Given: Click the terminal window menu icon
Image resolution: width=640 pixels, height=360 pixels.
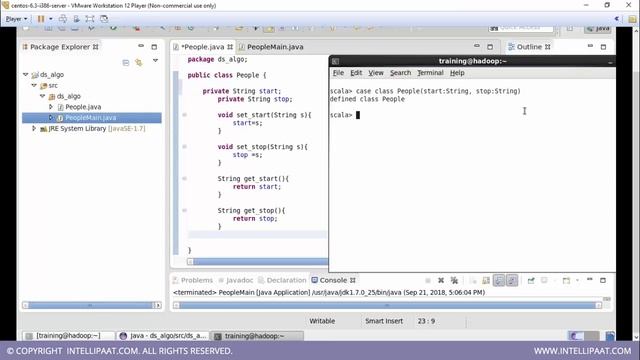Looking at the screenshot, I should [x=336, y=61].
